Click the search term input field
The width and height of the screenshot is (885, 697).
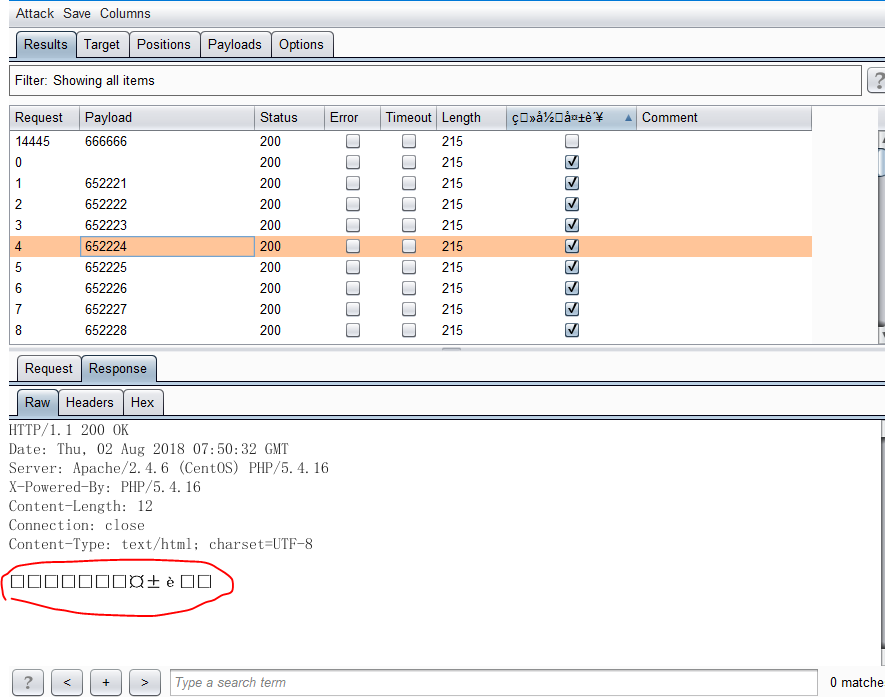tap(493, 682)
